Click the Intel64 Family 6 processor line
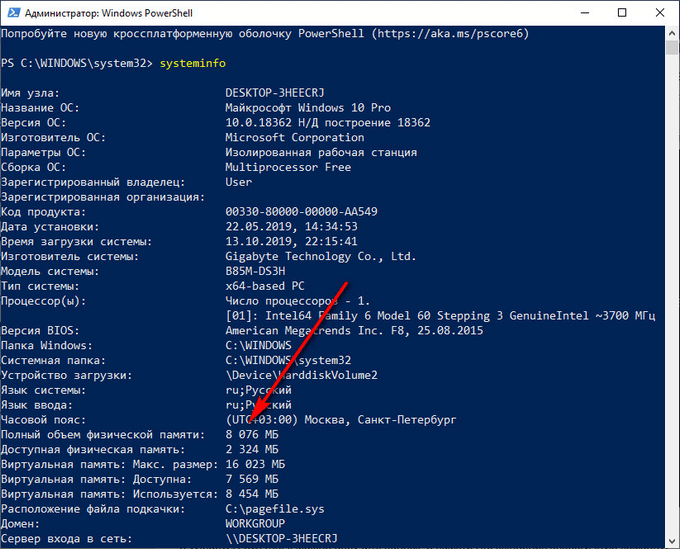The image size is (680, 549). 440,316
